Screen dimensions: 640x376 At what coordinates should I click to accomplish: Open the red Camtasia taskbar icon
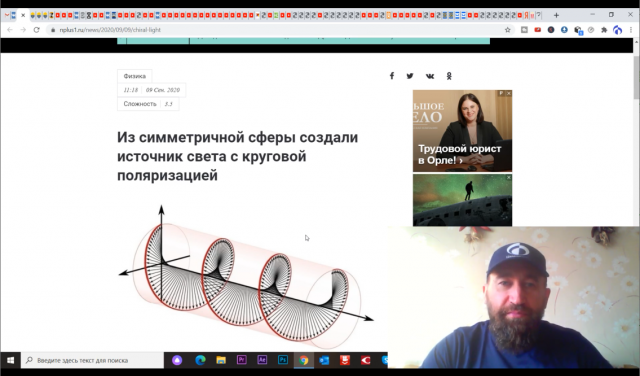coord(366,360)
